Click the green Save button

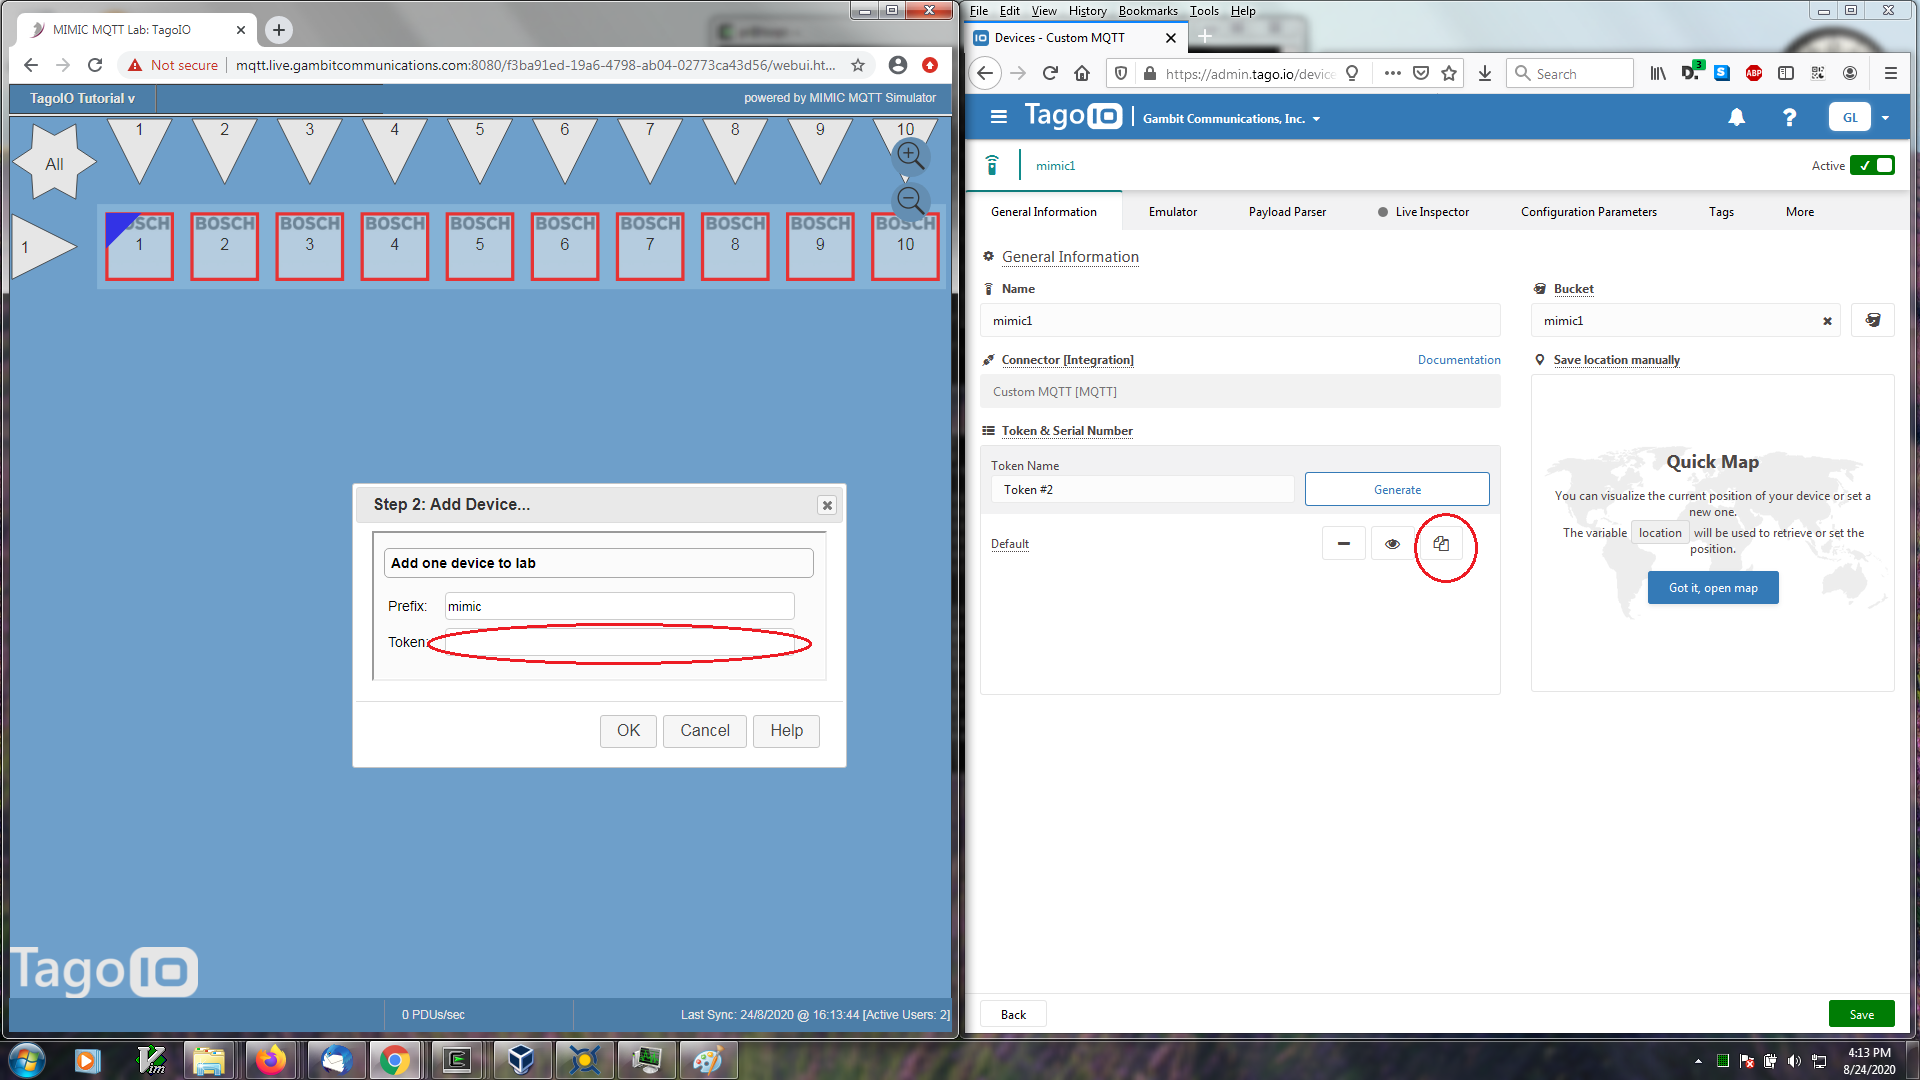1861,1014
